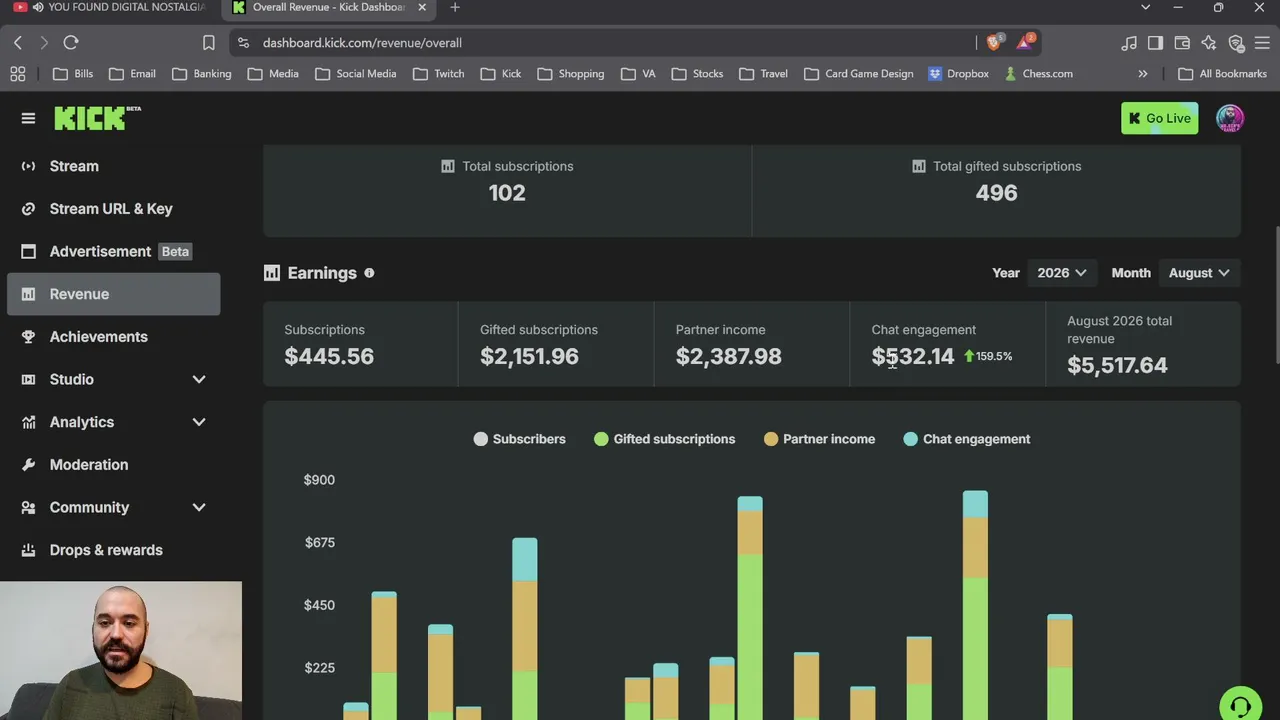The height and width of the screenshot is (720, 1280).
Task: Click the browser forward arrow
Action: click(x=44, y=43)
